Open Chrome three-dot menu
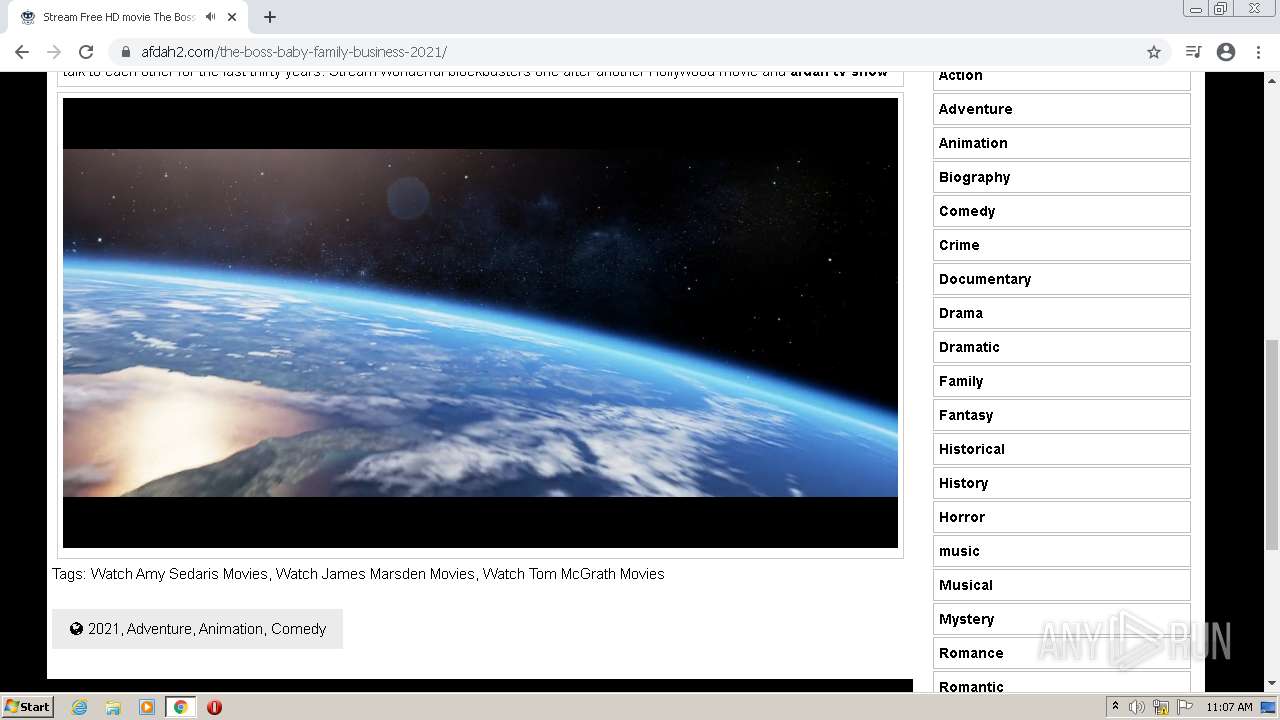Screen dimensions: 1280x720 tap(1258, 52)
